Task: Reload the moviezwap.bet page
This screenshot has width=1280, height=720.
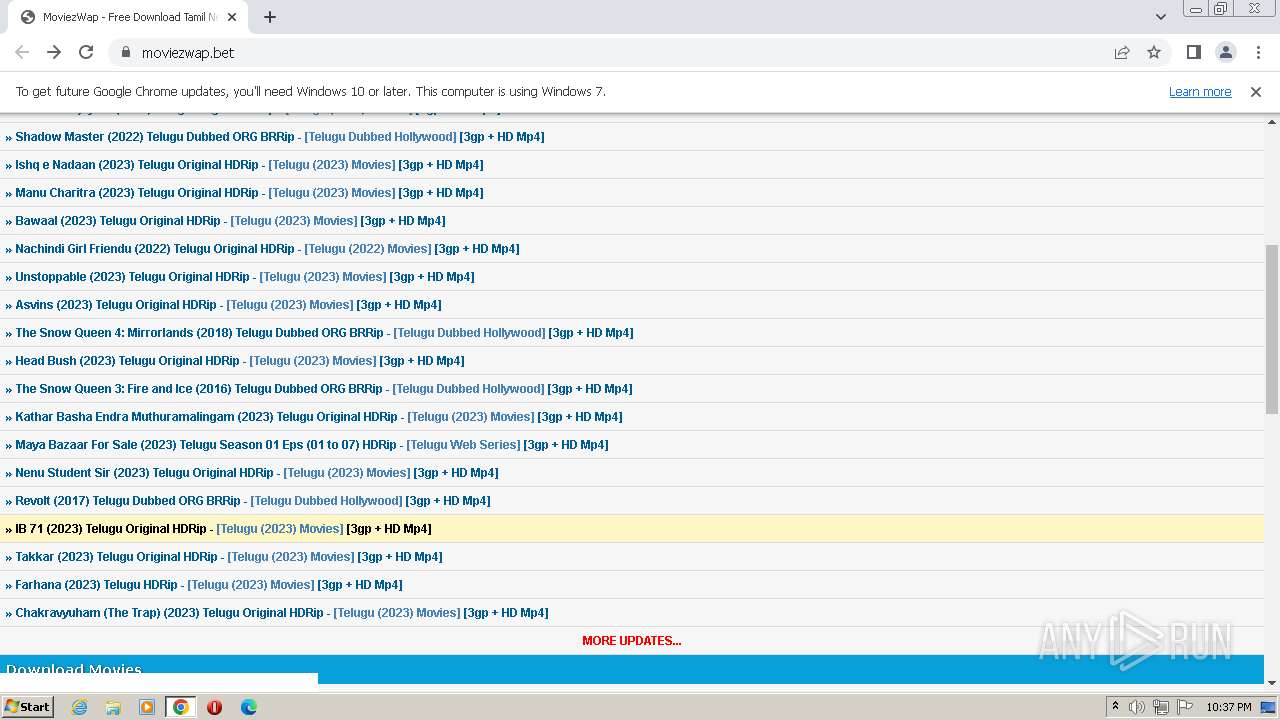Action: 86,52
